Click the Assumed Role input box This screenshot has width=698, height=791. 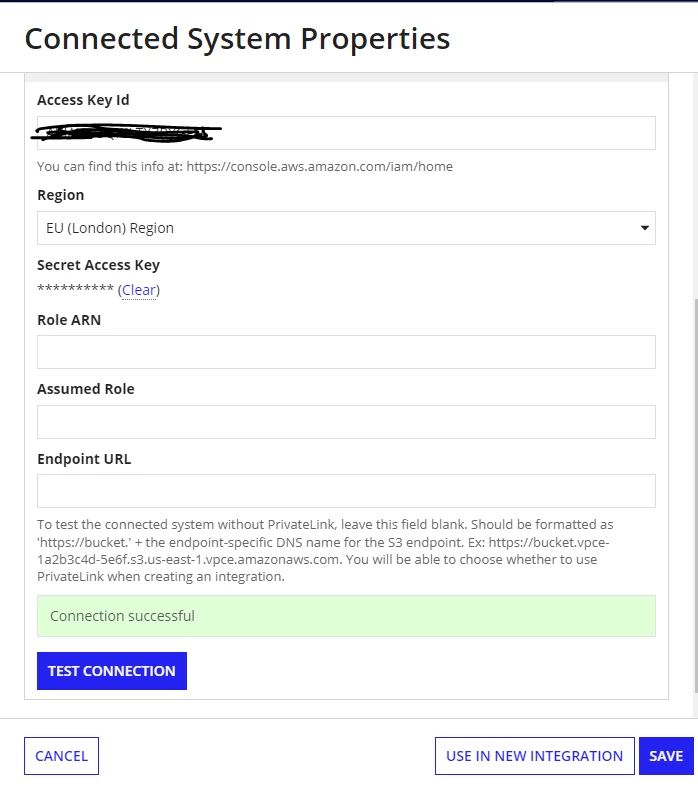click(346, 422)
